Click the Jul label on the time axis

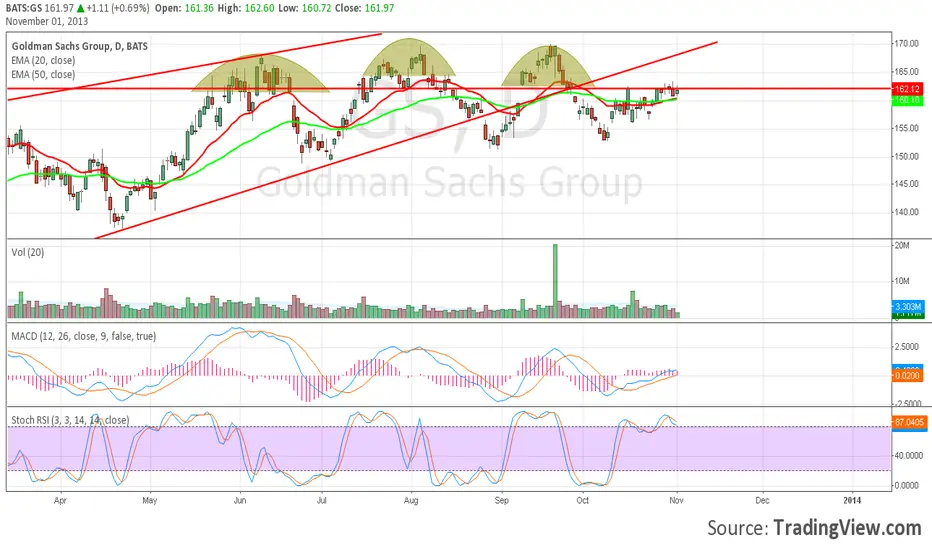322,501
